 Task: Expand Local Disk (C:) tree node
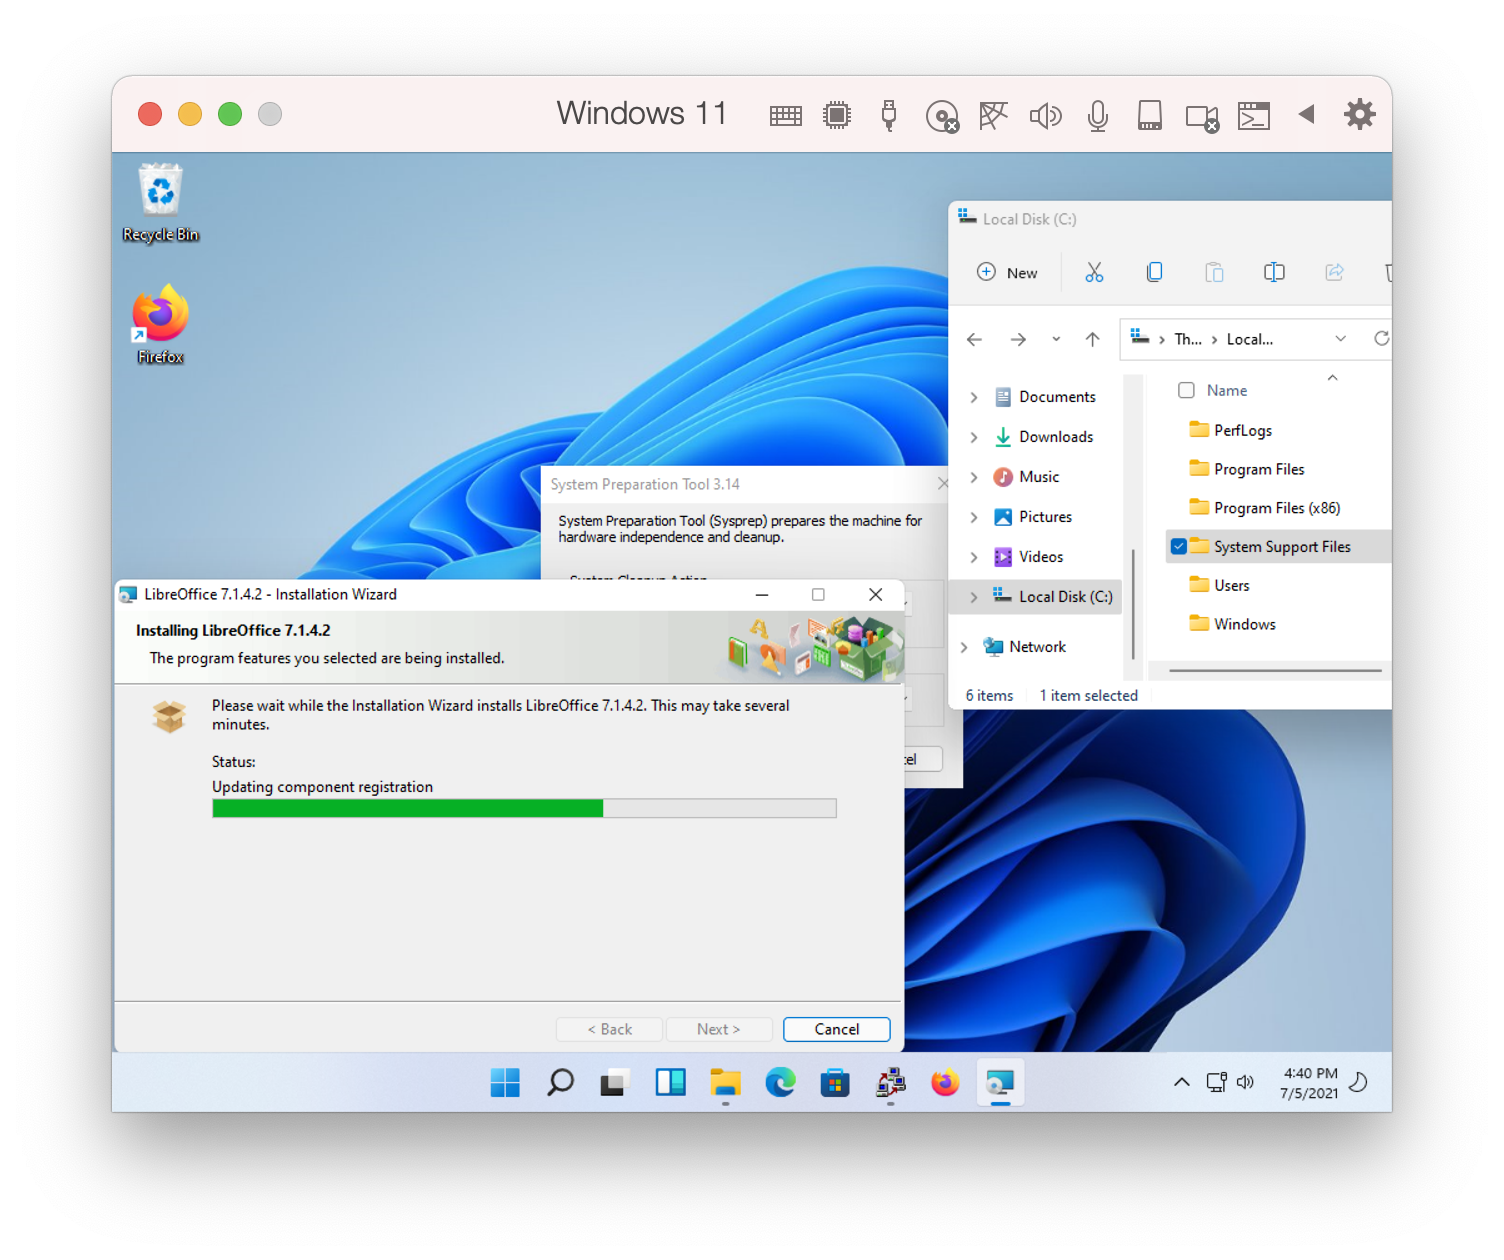(974, 597)
